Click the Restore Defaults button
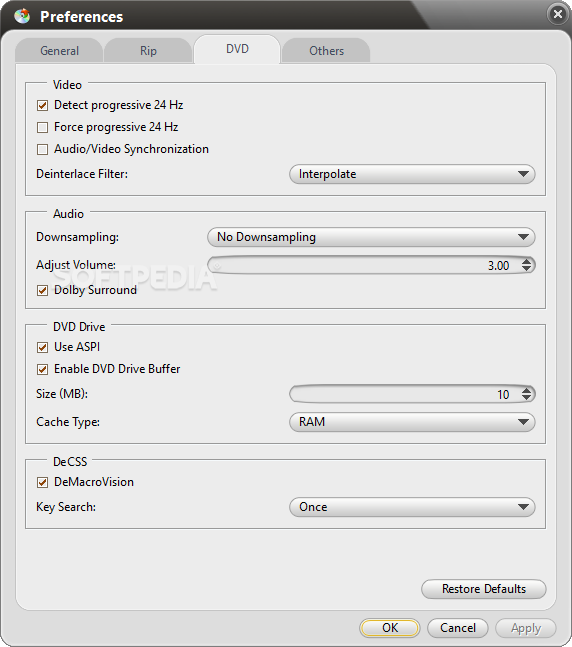The height and width of the screenshot is (647, 572). pyautogui.click(x=484, y=589)
